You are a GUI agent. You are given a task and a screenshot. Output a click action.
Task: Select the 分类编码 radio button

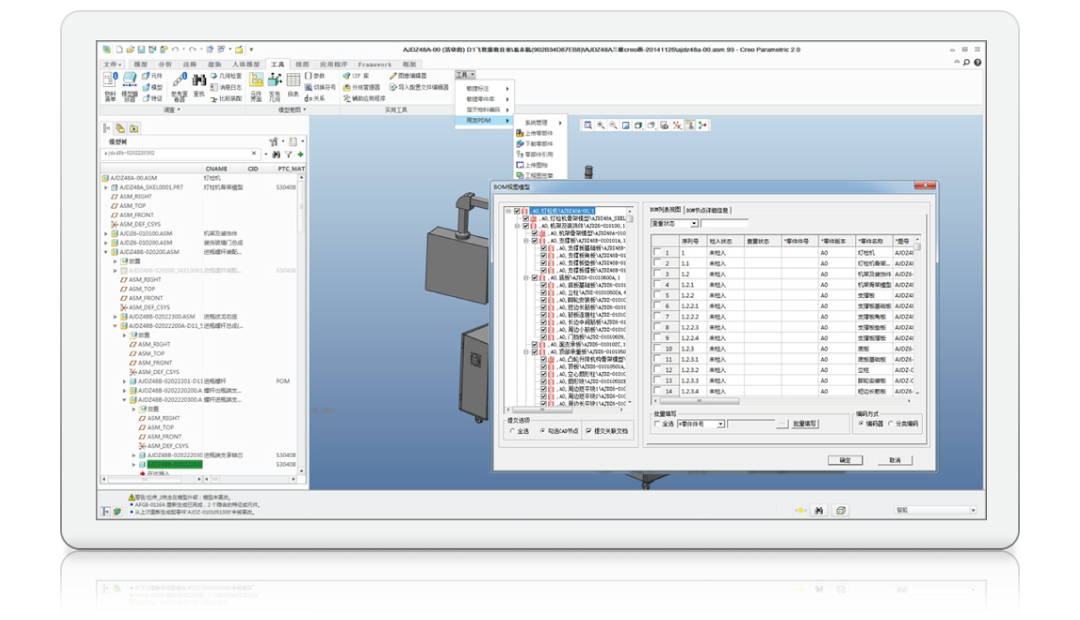[891, 423]
